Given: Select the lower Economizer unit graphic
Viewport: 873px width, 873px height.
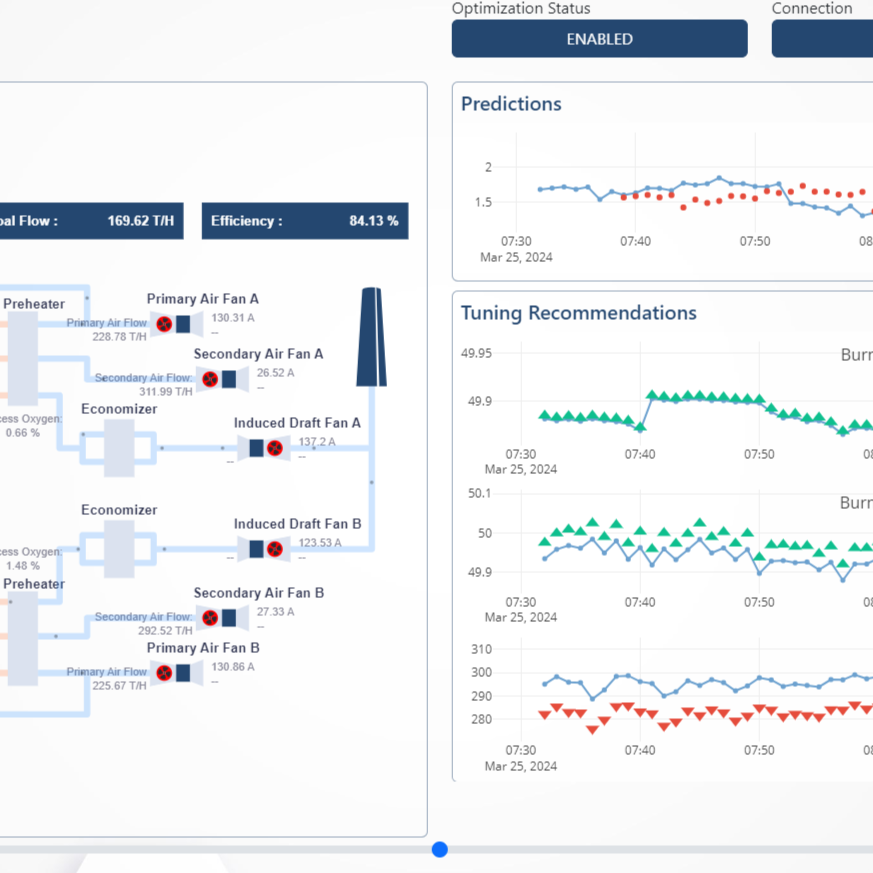Looking at the screenshot, I should point(119,549).
